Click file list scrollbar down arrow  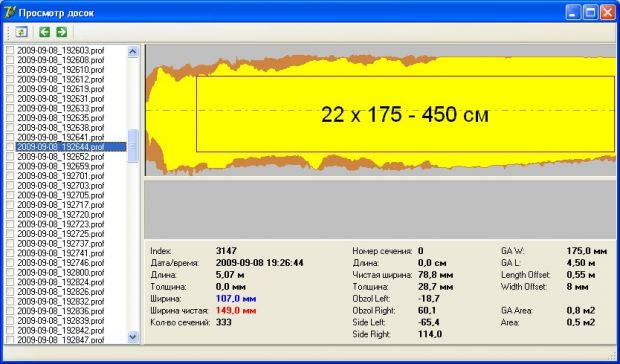(133, 337)
